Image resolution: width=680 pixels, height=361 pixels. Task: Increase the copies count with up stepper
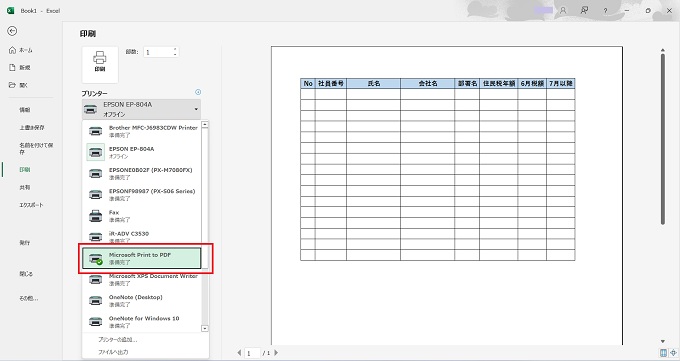point(175,49)
